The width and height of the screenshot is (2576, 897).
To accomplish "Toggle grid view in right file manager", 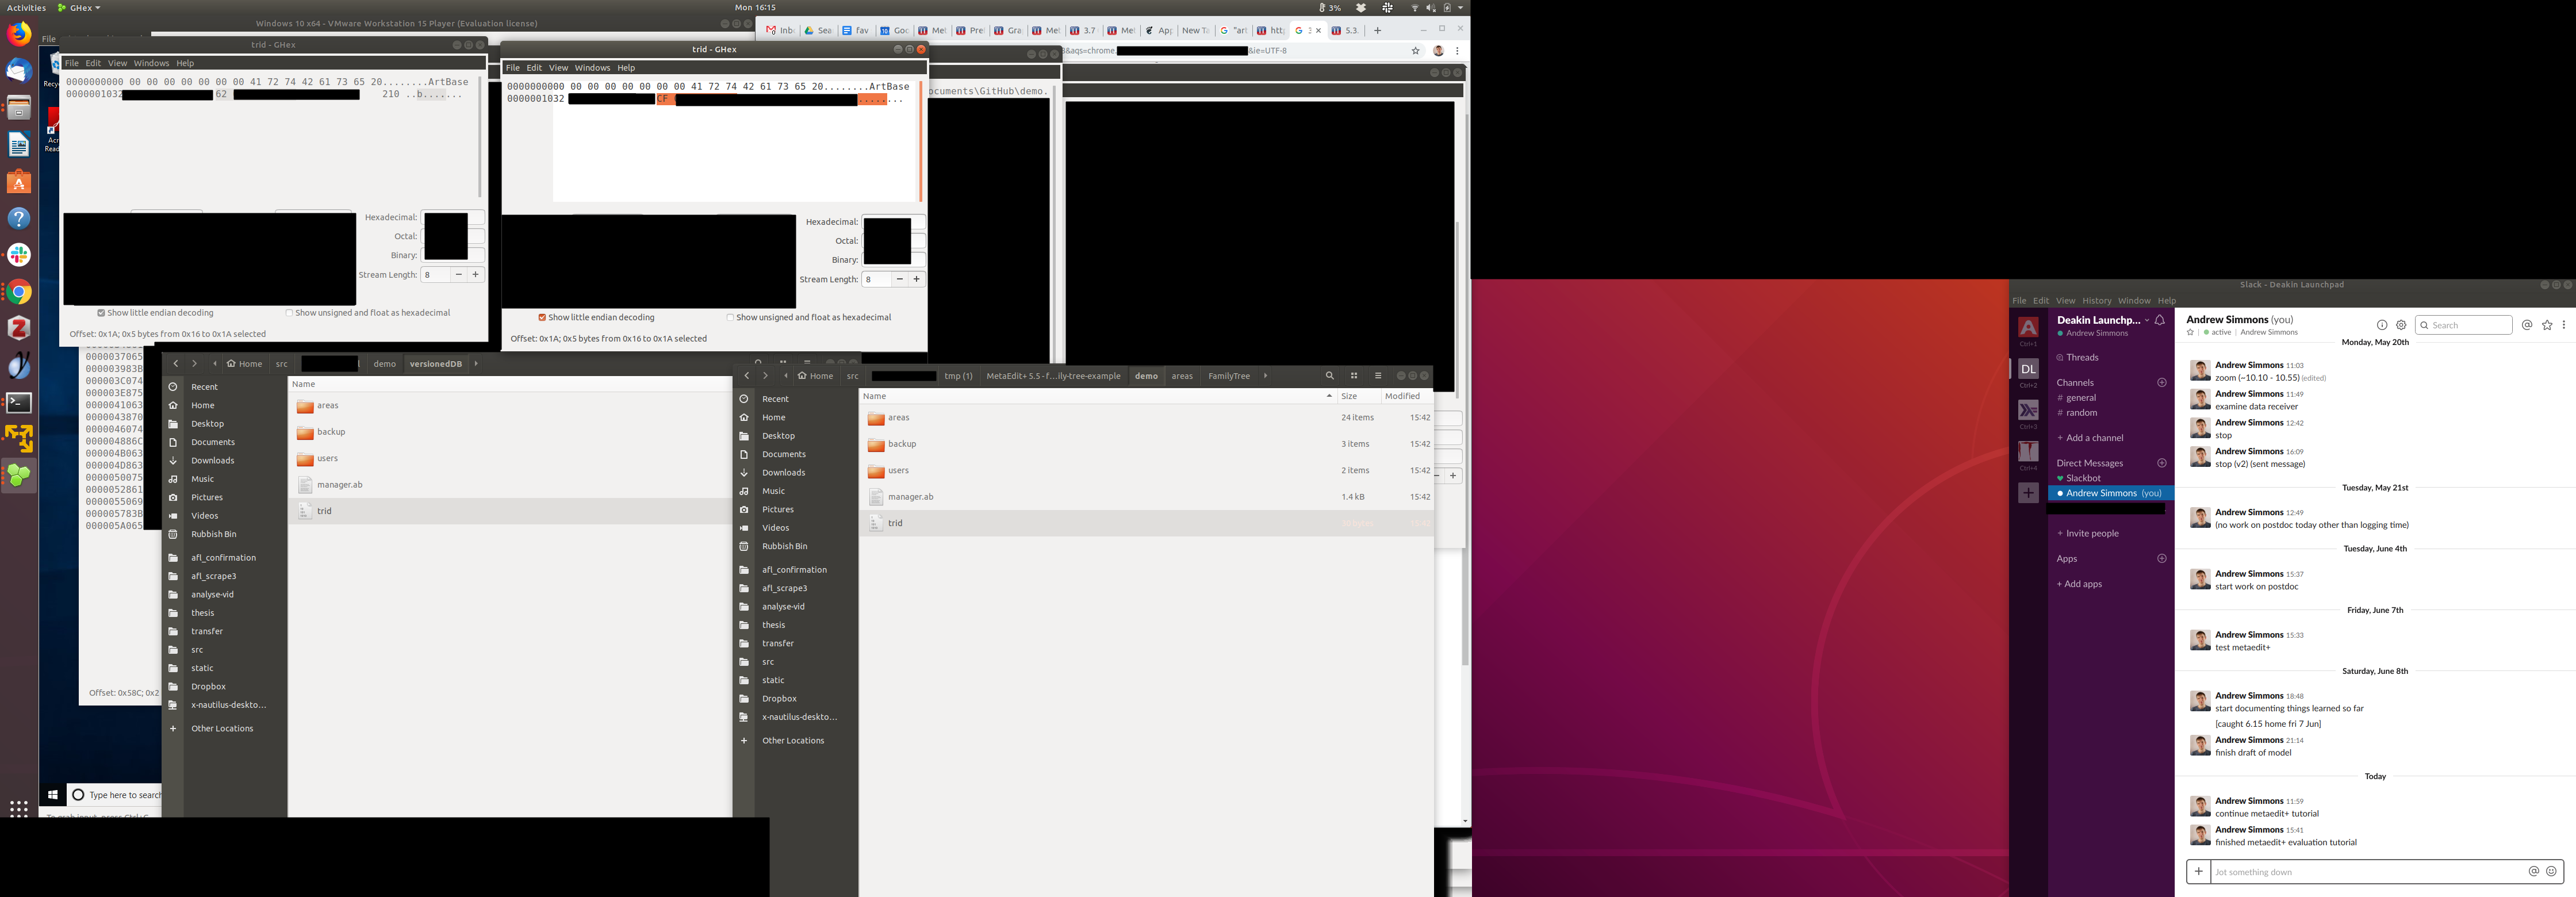I will point(1354,376).
